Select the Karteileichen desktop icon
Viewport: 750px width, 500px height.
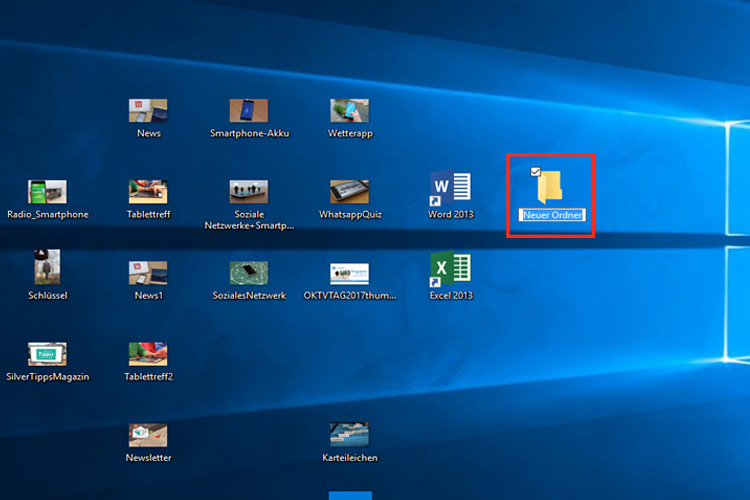point(350,434)
